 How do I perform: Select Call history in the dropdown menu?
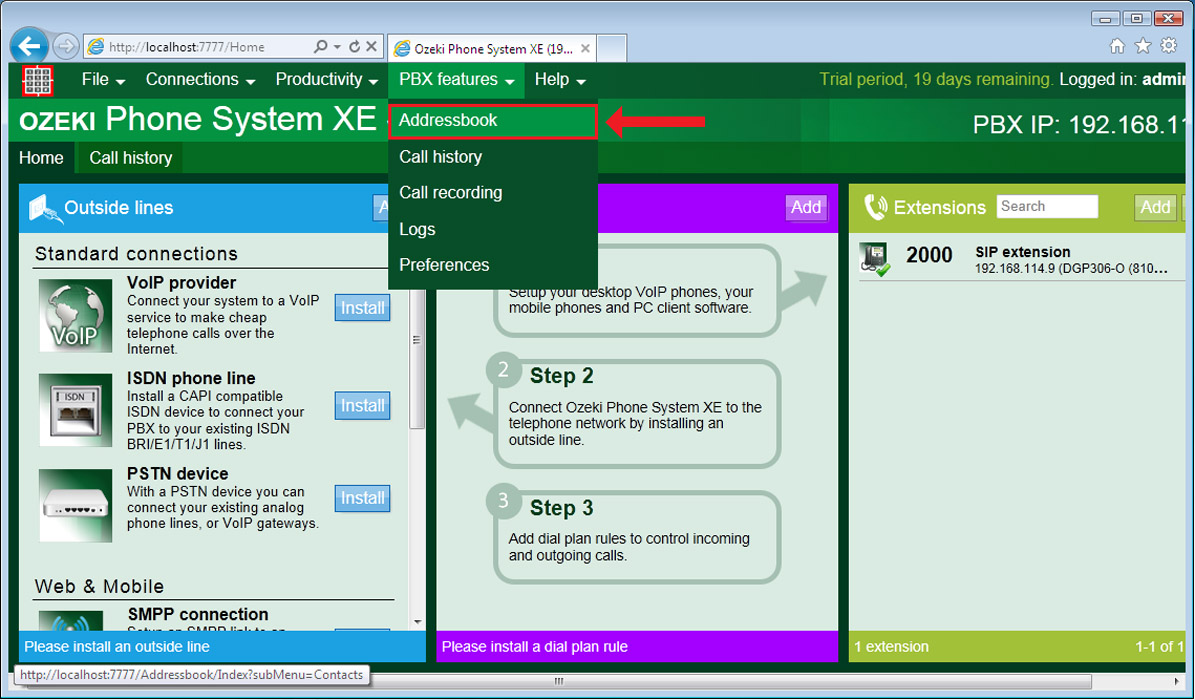pos(493,157)
